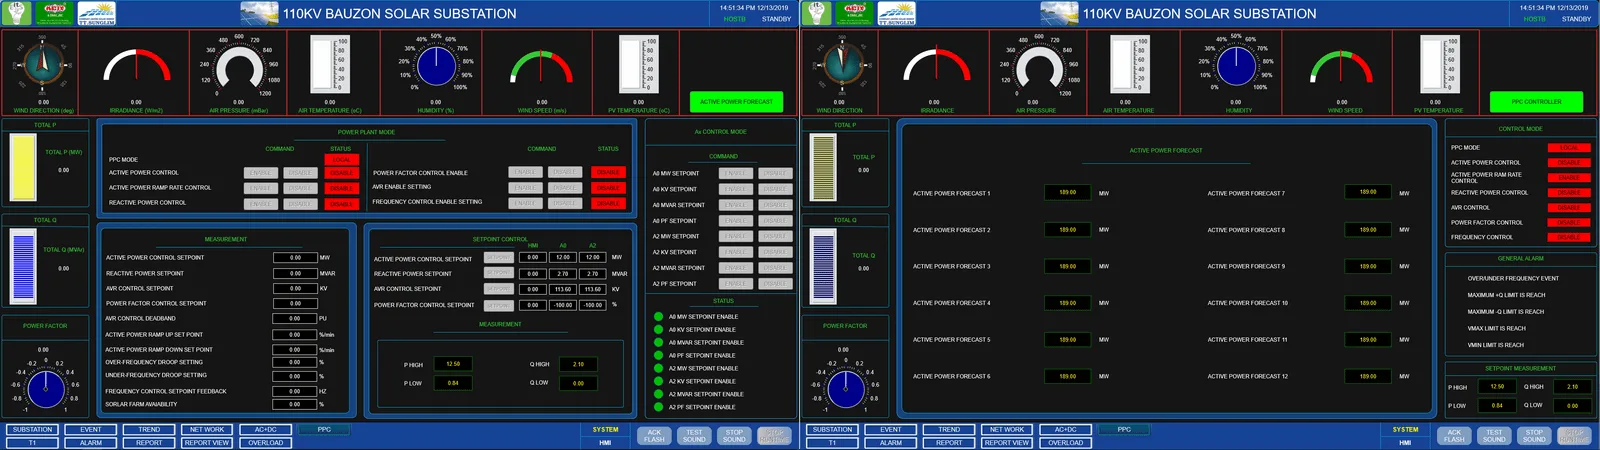Select Active Power Forecast 12 value field
This screenshot has width=1600, height=450.
point(1368,376)
